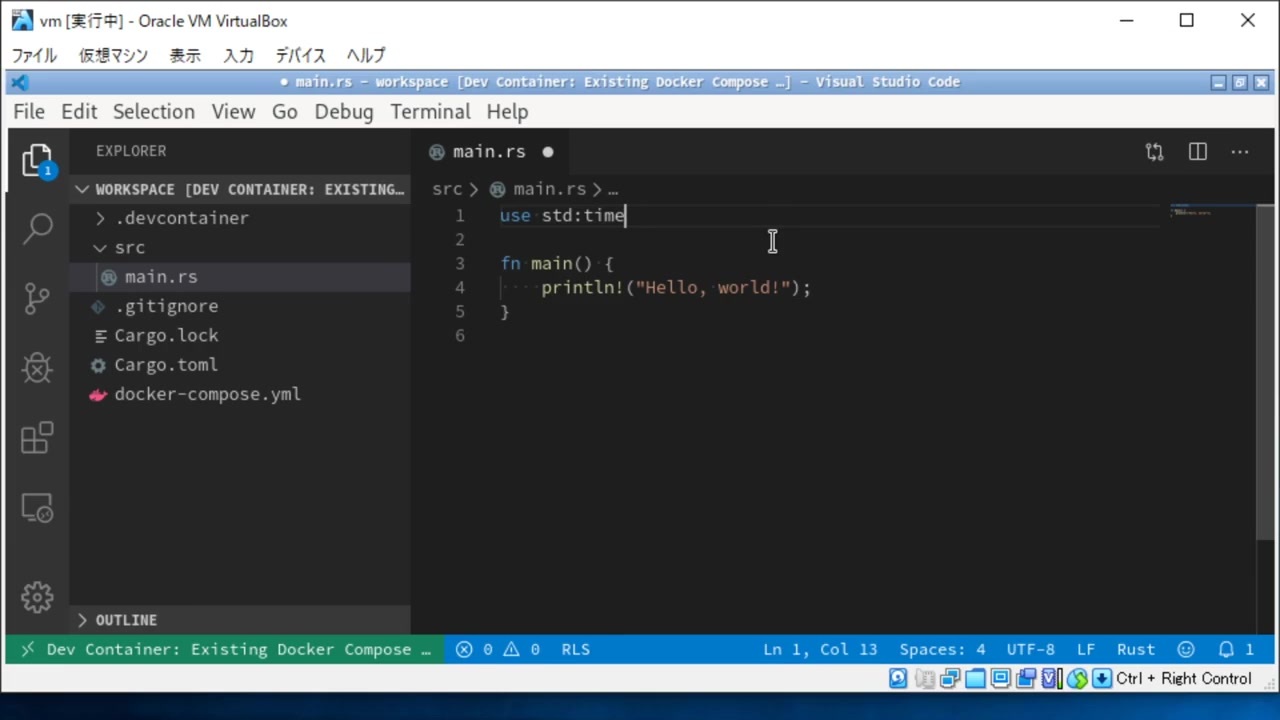Open the Remote Explorer view
This screenshot has width=1280, height=720.
point(37,508)
